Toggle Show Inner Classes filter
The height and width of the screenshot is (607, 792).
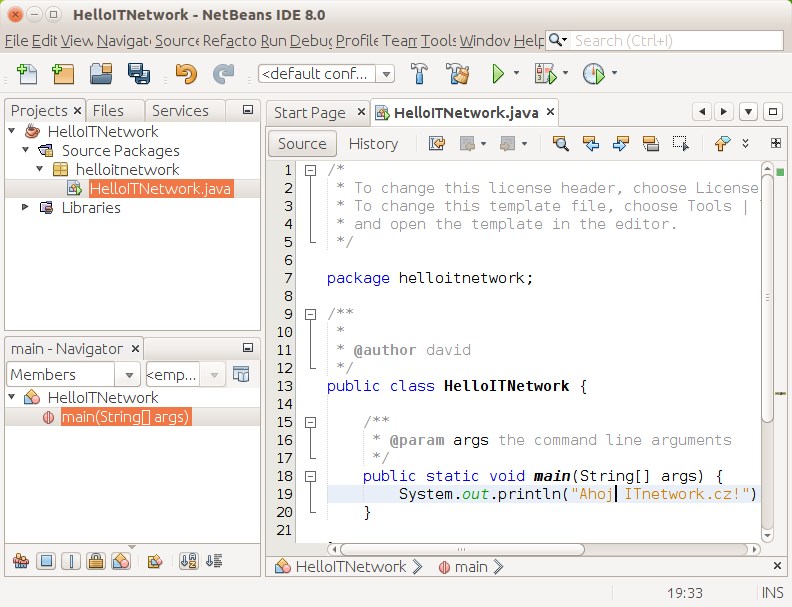[121, 561]
